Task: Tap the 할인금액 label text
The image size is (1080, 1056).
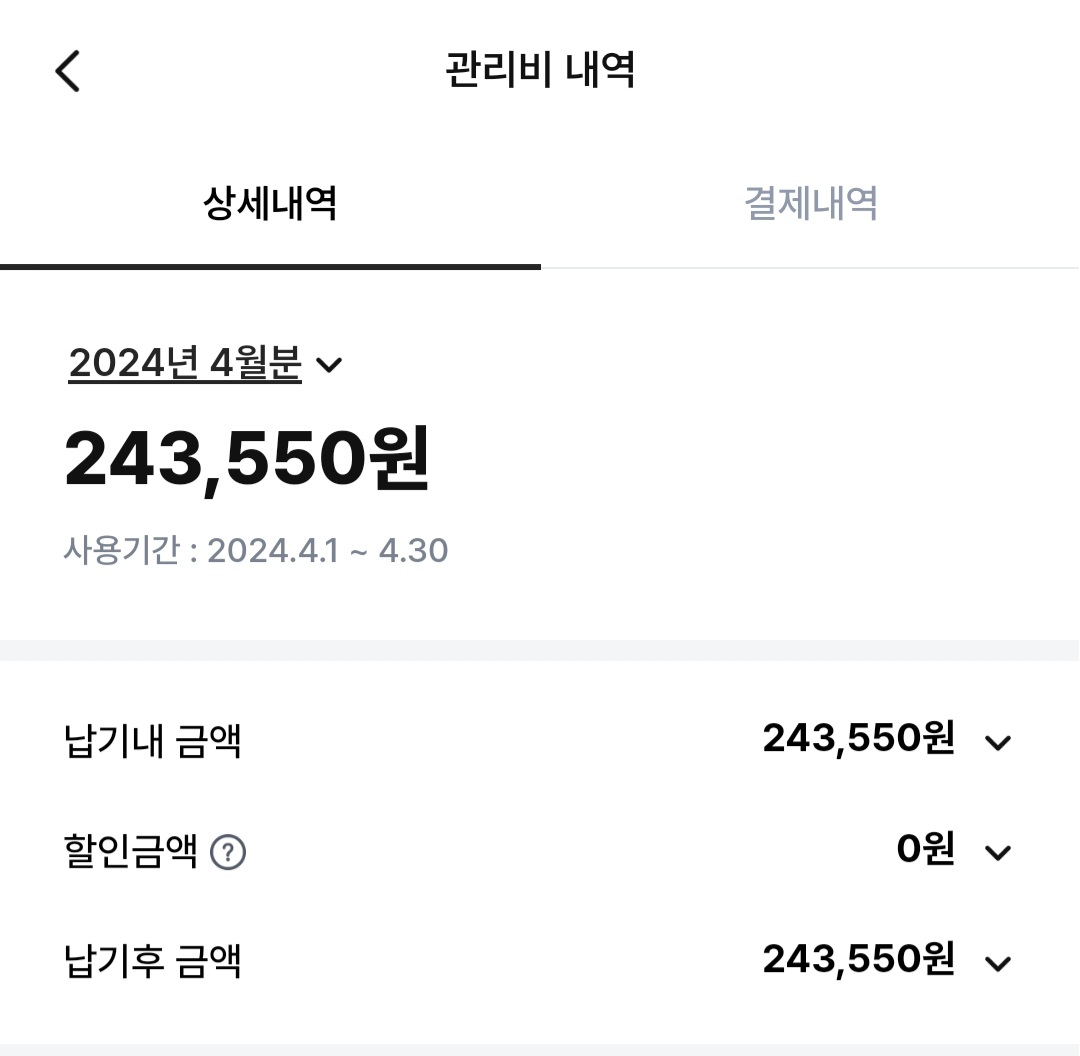Action: [x=131, y=853]
